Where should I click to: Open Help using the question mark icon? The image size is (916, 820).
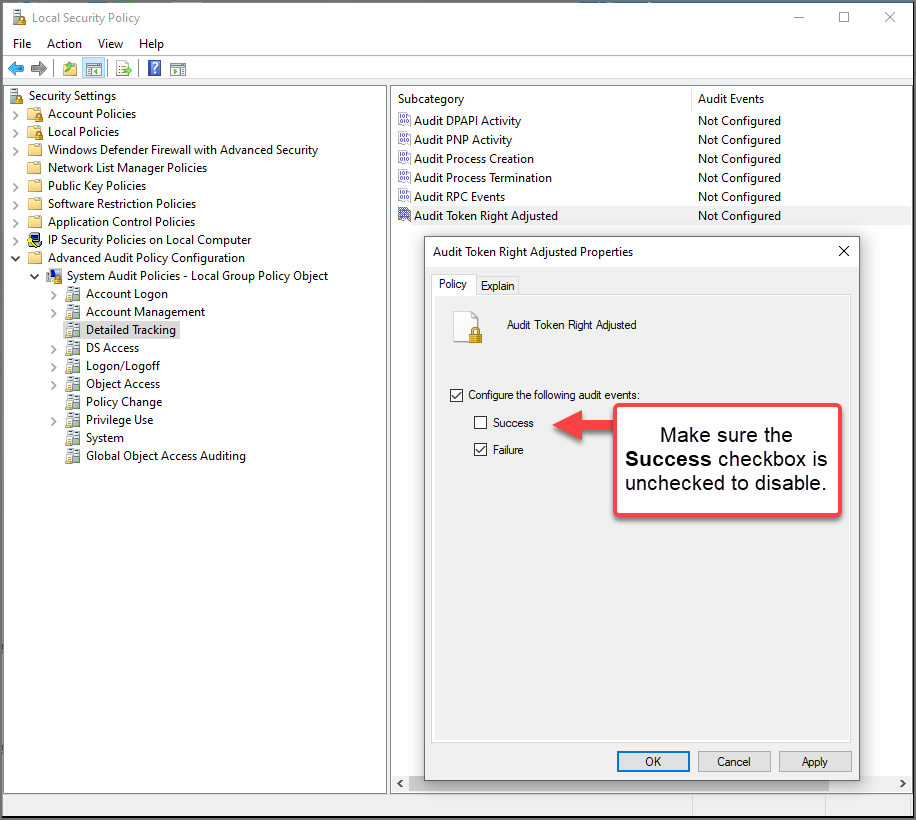(152, 68)
